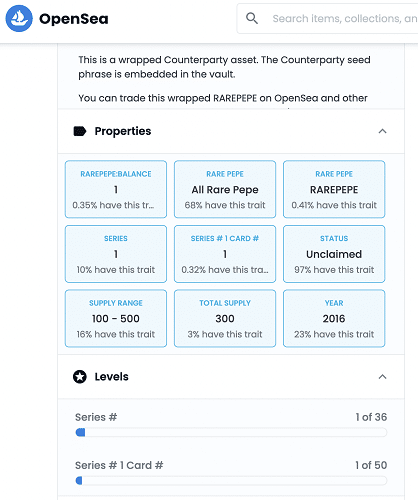Click the Year 2016 property card
Screen dimensions: 418x500
coord(334,318)
